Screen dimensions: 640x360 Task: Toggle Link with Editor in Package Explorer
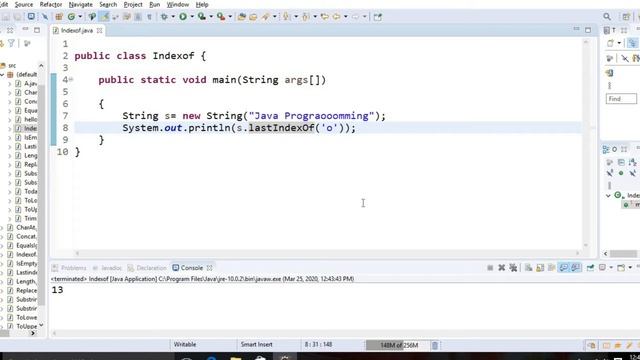click(2, 43)
